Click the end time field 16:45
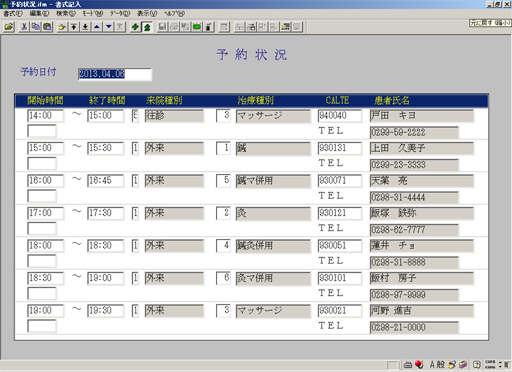This screenshot has height=372, width=512. 105,181
